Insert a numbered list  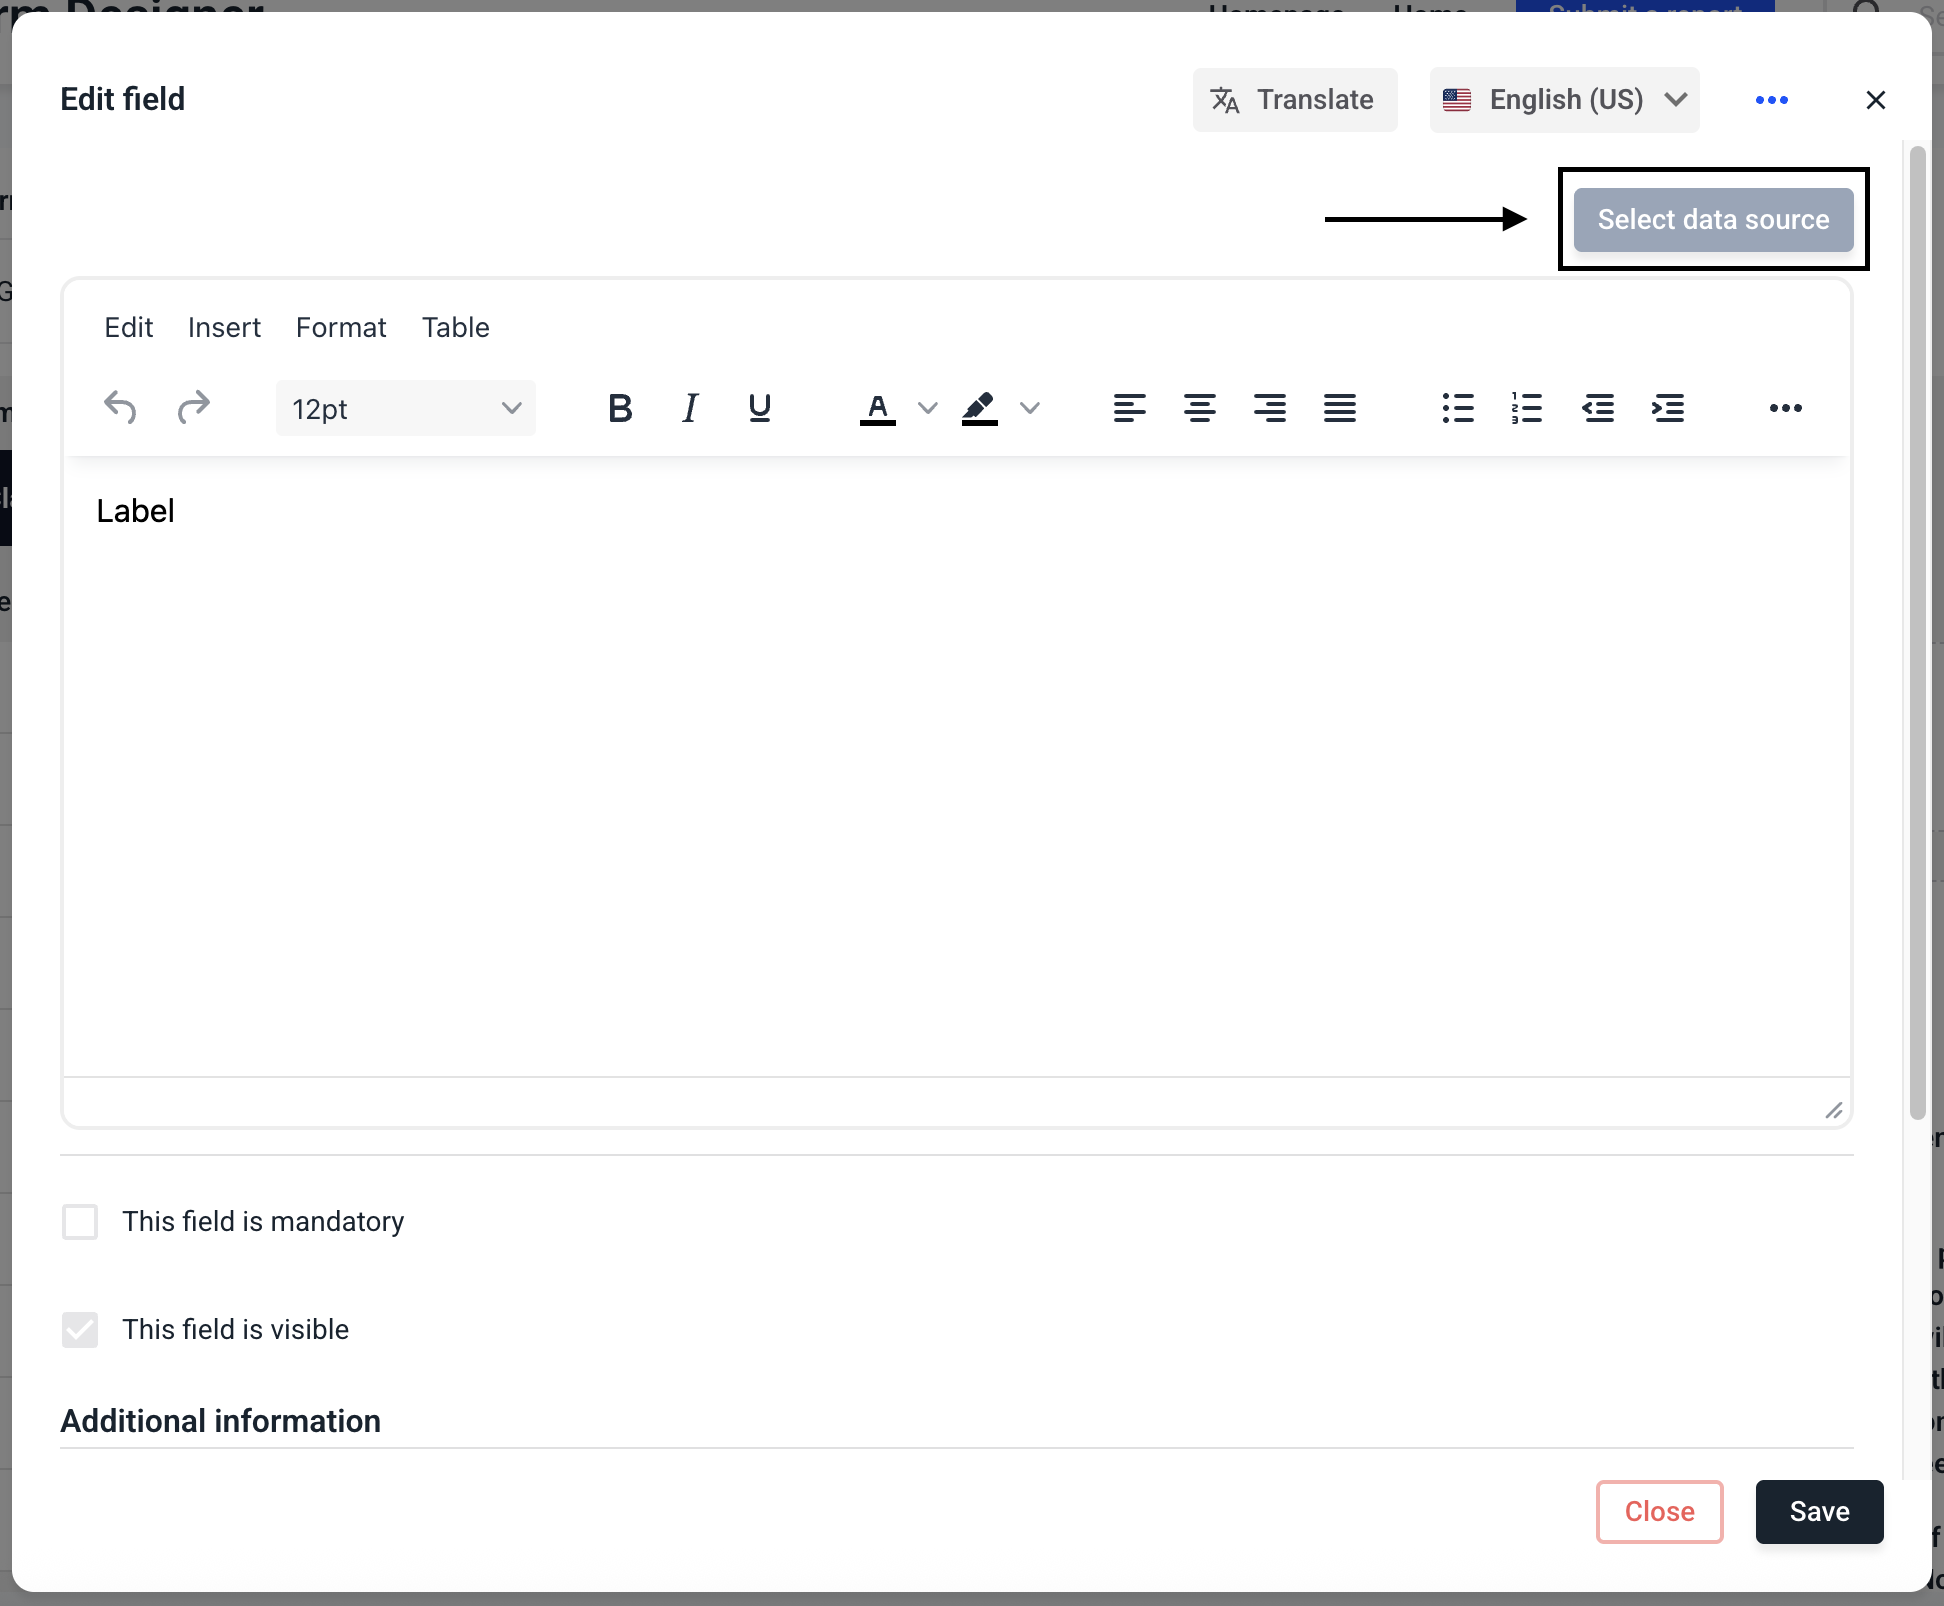(1527, 408)
